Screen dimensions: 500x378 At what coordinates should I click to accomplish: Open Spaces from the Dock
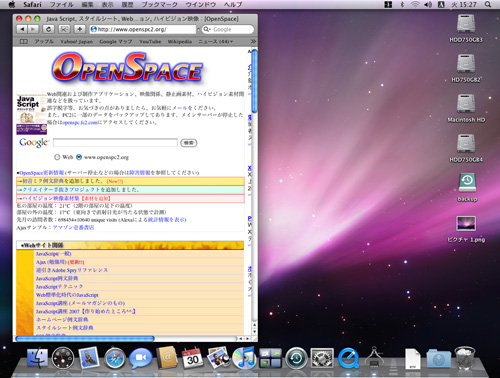pyautogui.click(x=270, y=358)
